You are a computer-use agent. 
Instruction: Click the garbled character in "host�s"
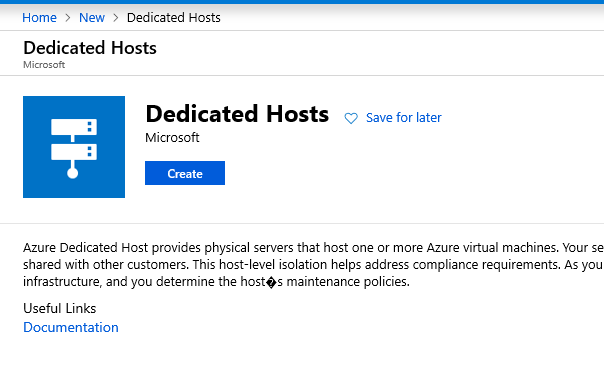(x=271, y=283)
